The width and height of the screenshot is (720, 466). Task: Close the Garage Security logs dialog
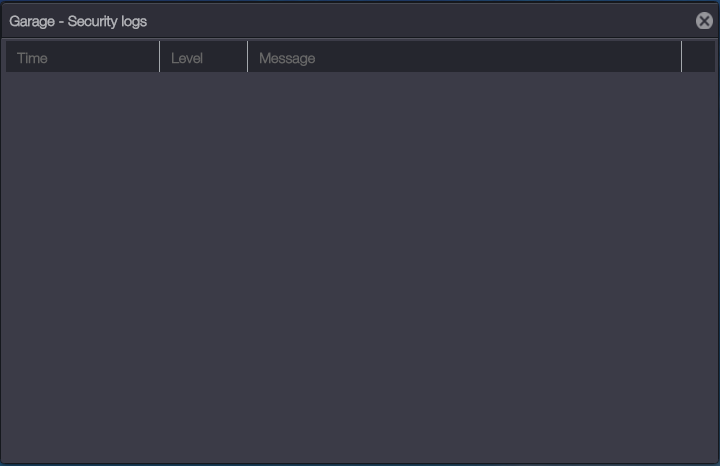pos(704,21)
